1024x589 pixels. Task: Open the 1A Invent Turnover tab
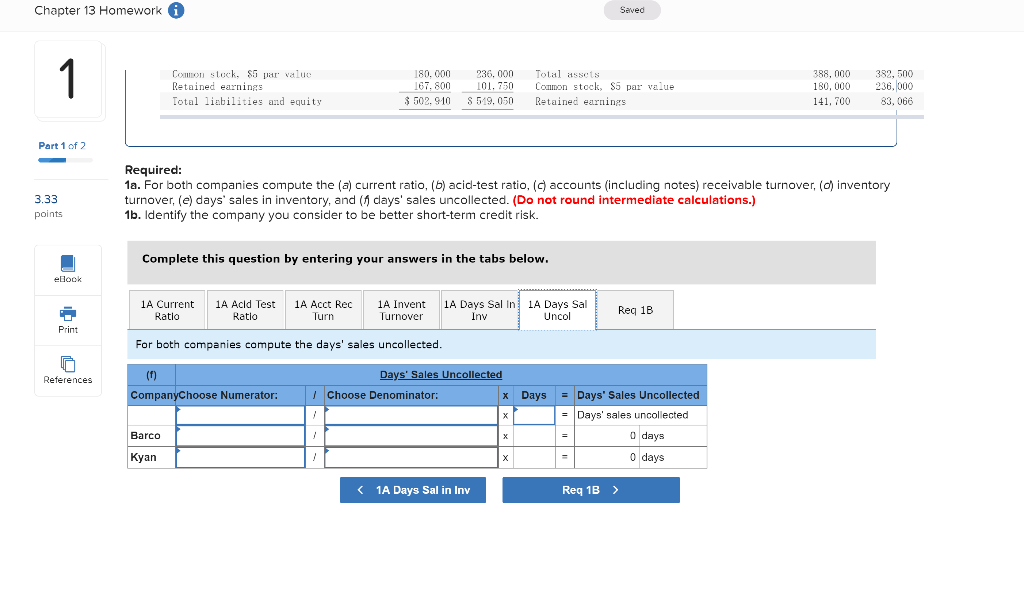coord(401,310)
